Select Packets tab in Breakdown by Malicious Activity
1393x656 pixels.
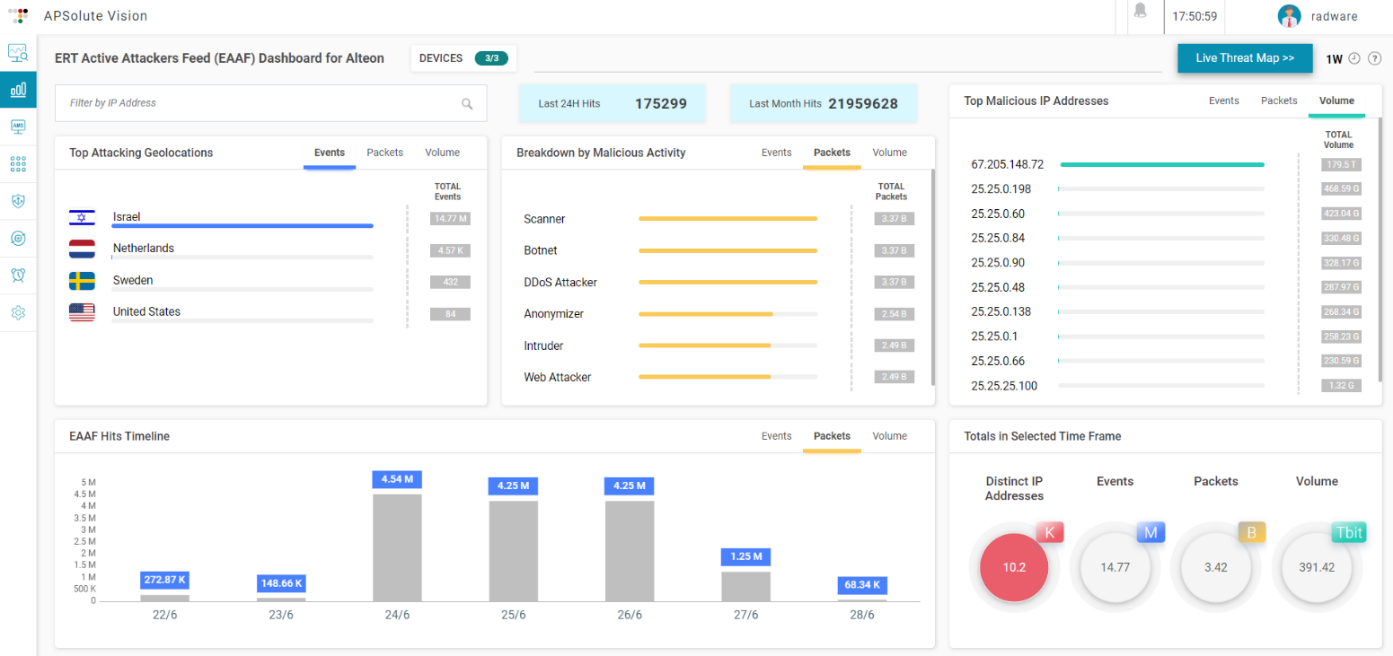832,153
